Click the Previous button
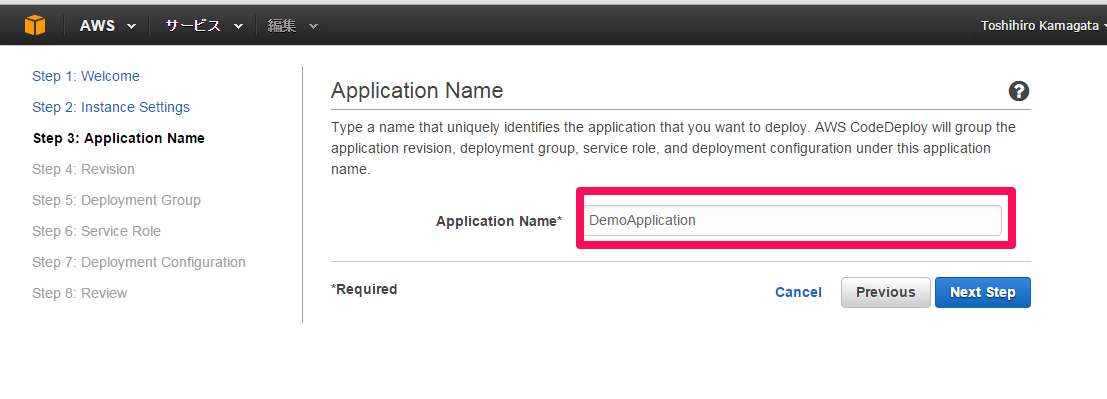This screenshot has width=1107, height=399. pos(885,292)
